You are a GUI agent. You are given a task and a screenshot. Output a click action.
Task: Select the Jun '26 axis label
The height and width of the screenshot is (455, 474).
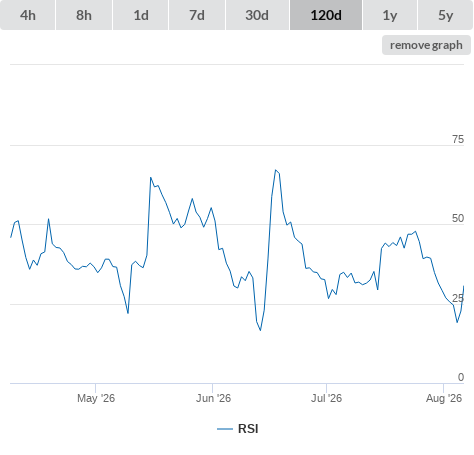point(213,398)
